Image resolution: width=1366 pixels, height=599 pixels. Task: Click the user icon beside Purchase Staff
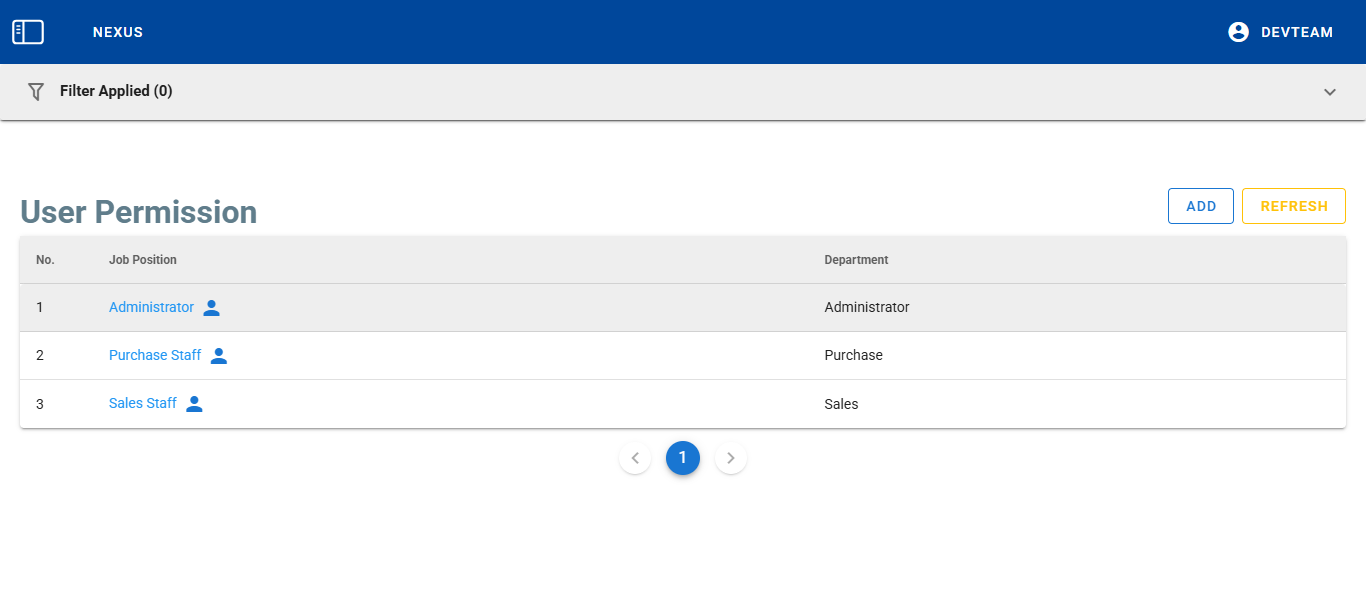[x=219, y=356]
